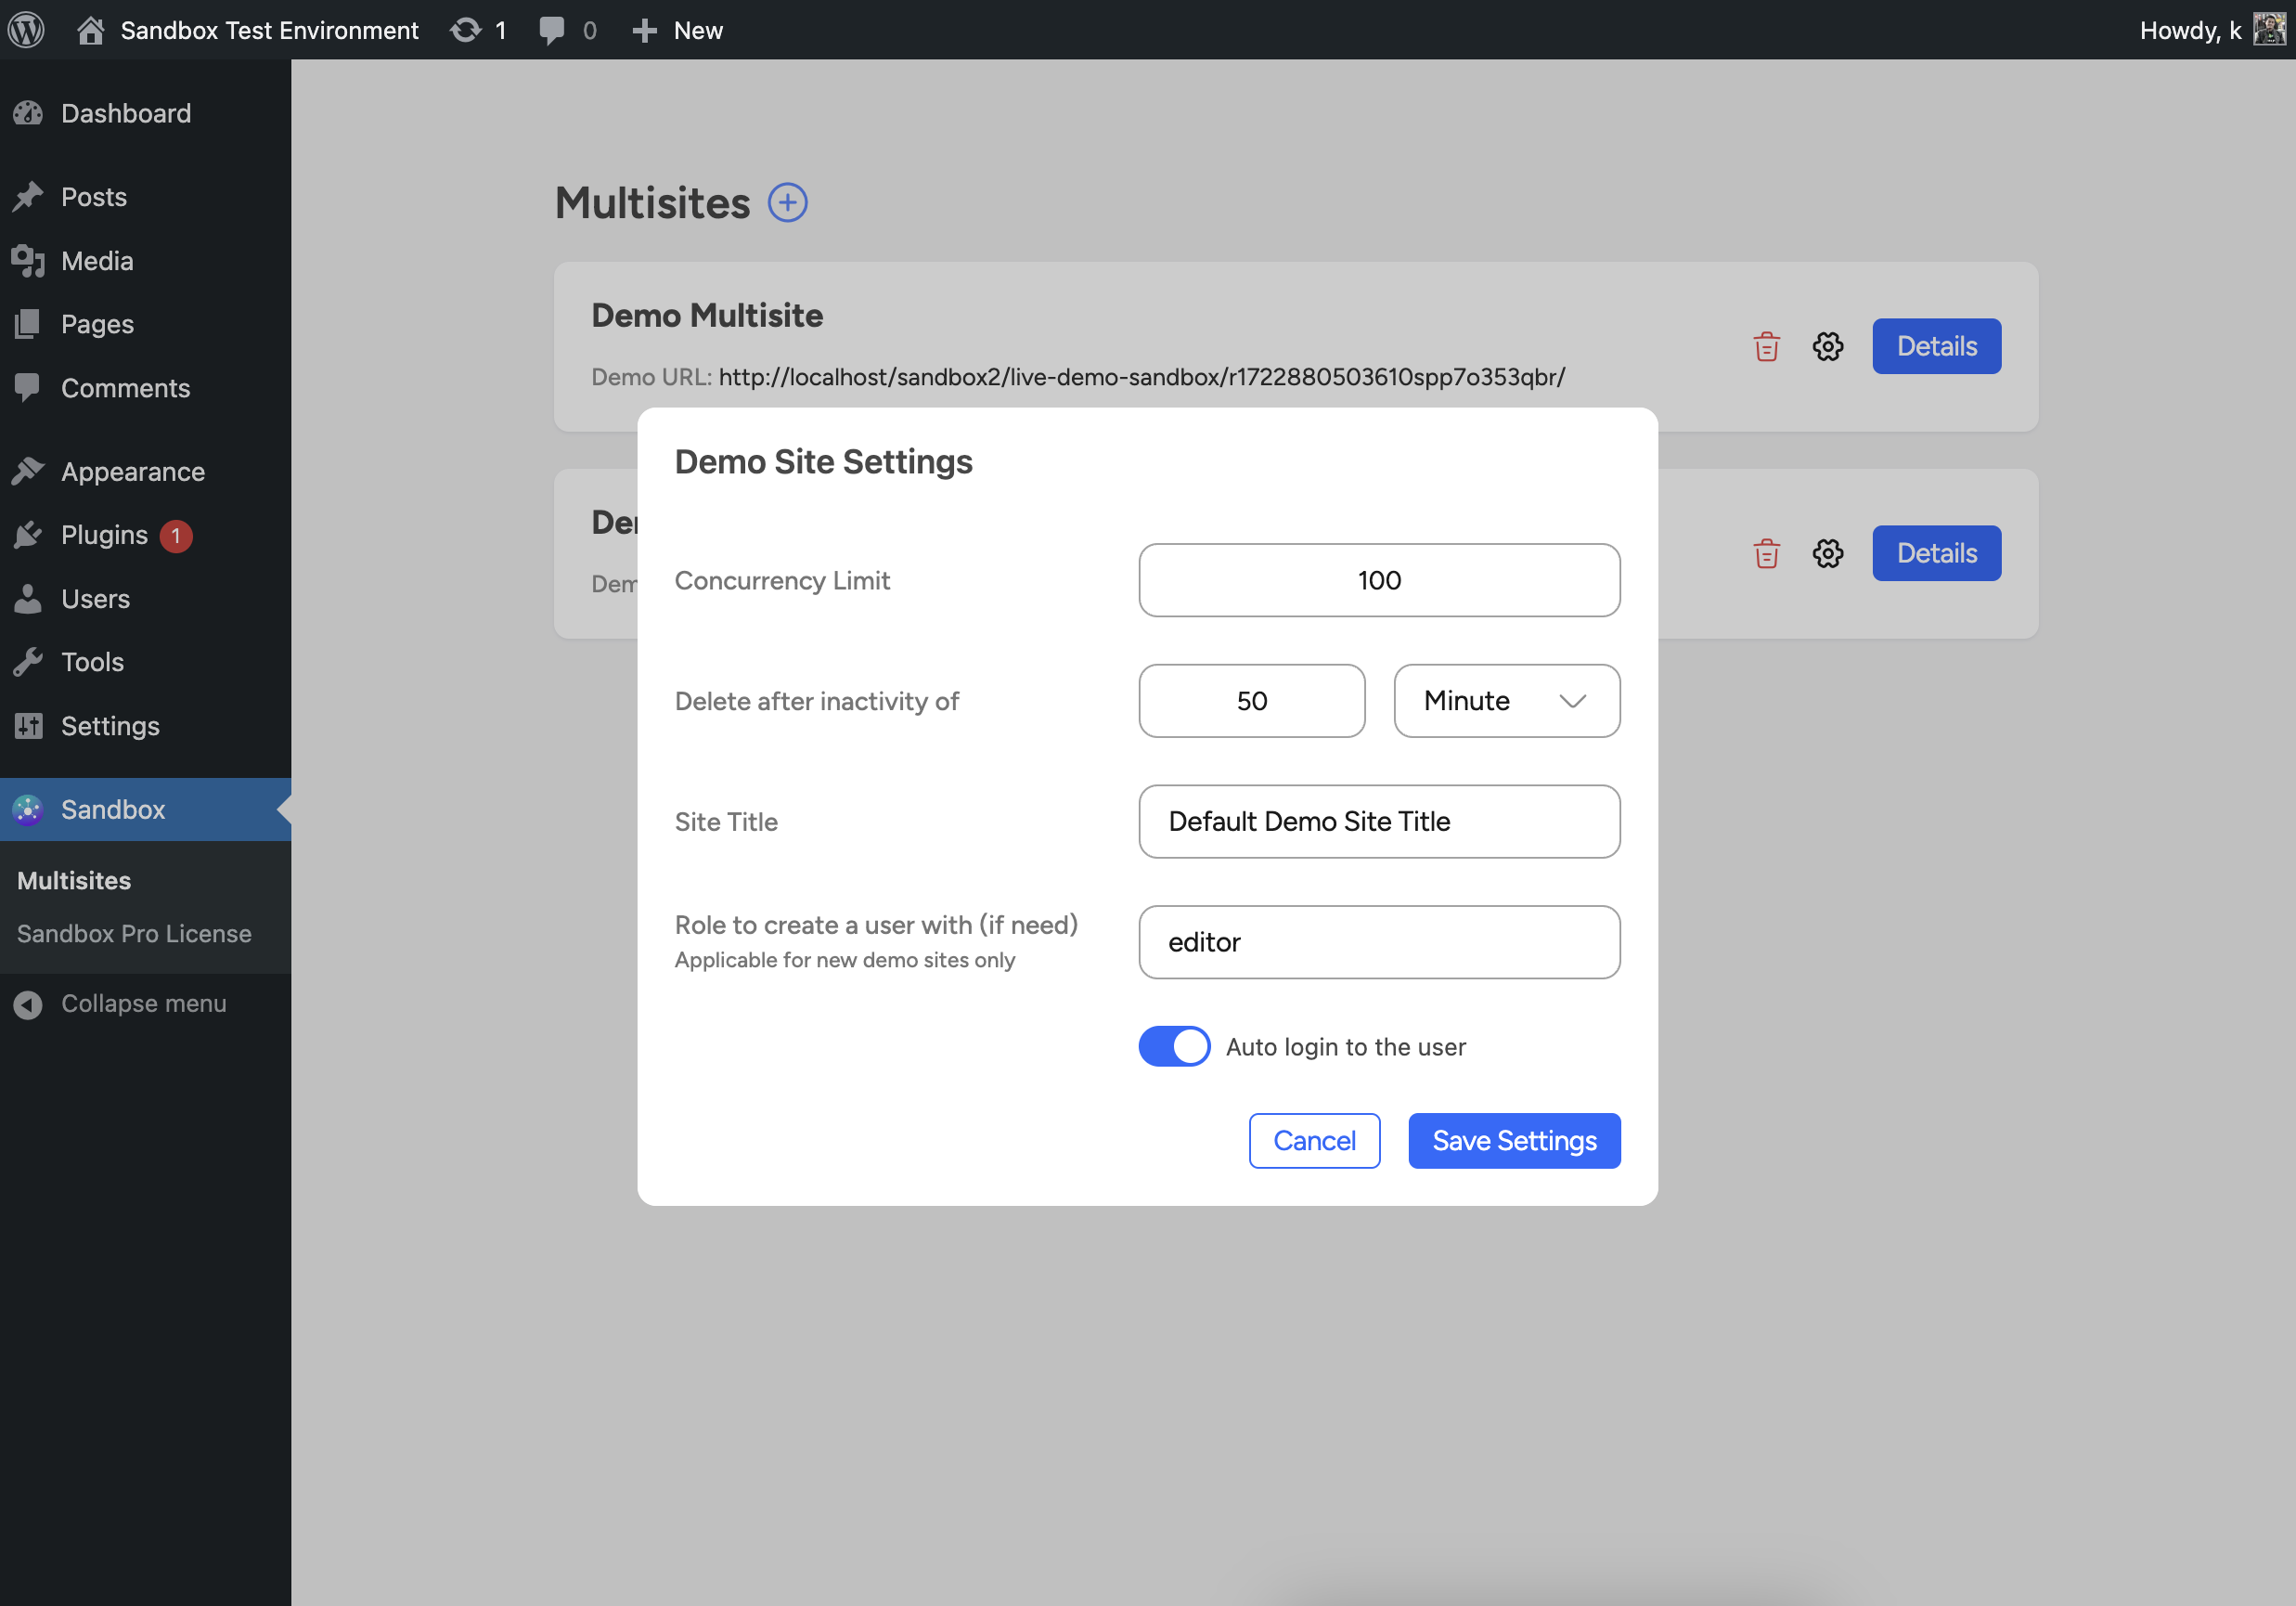
Task: Click 'Auto login to the user' label
Action: 1346,1047
